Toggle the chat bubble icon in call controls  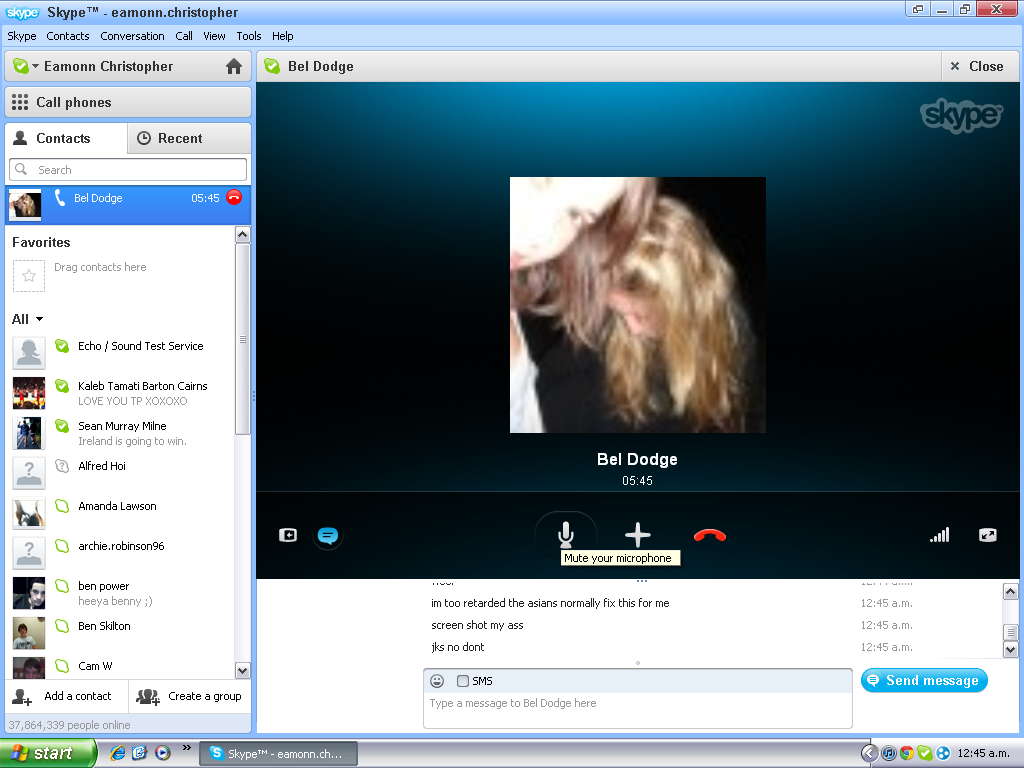point(328,536)
